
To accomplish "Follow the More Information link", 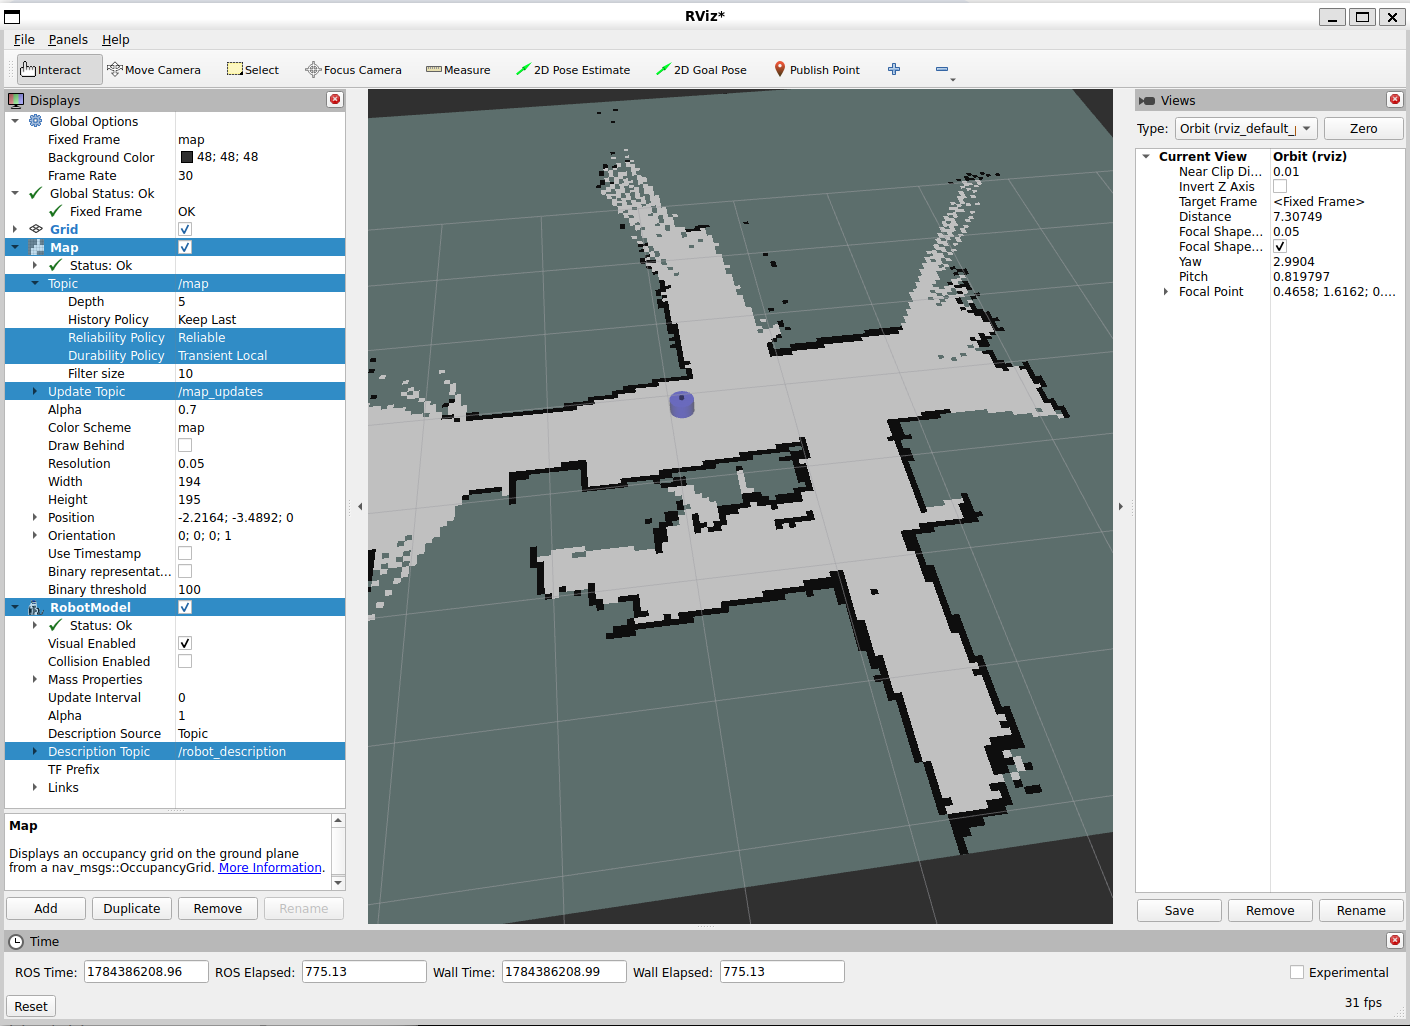I will point(270,868).
